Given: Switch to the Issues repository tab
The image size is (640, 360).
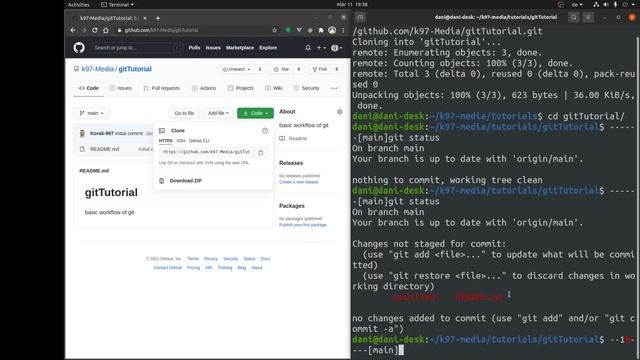Looking at the screenshot, I should (120, 88).
